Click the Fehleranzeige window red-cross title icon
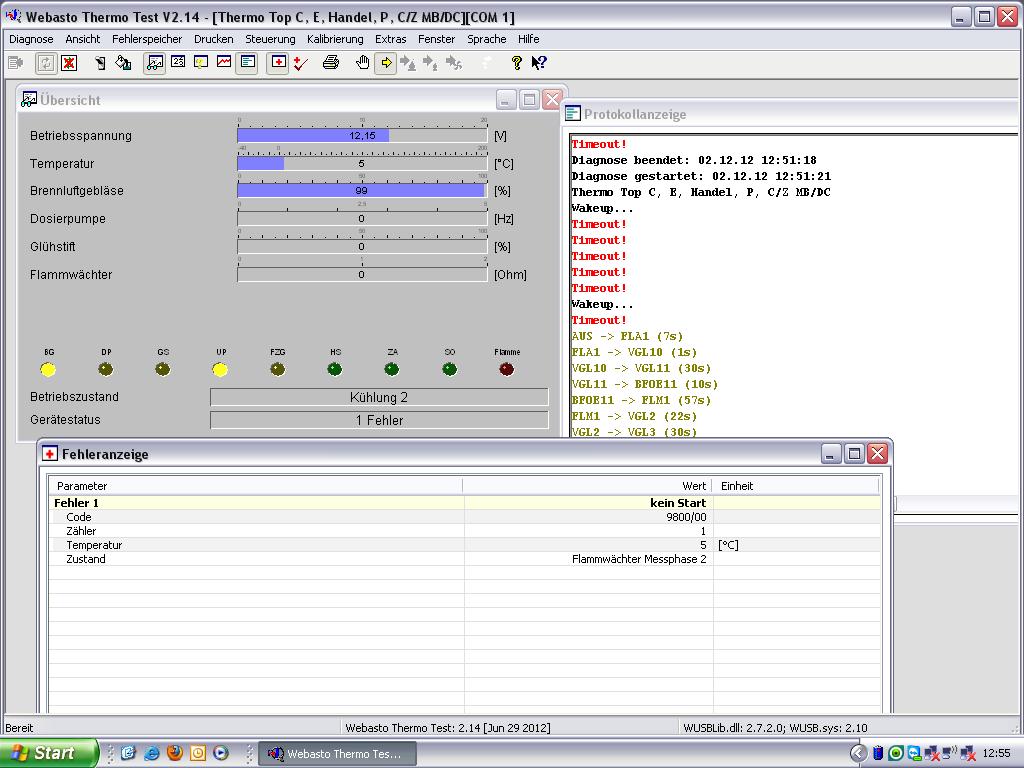 50,454
